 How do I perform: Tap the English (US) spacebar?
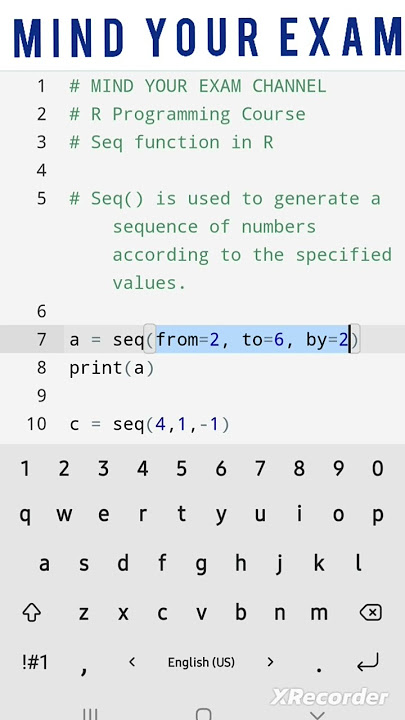(201, 662)
